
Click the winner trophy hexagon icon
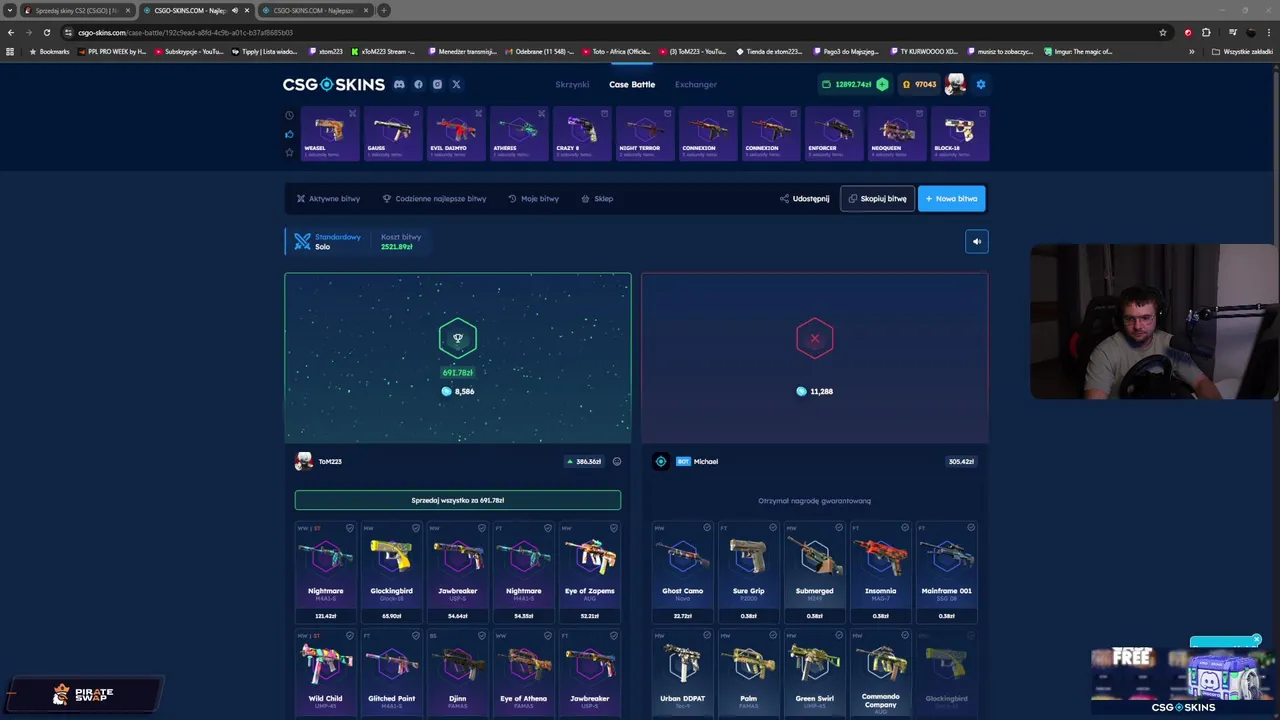[457, 338]
